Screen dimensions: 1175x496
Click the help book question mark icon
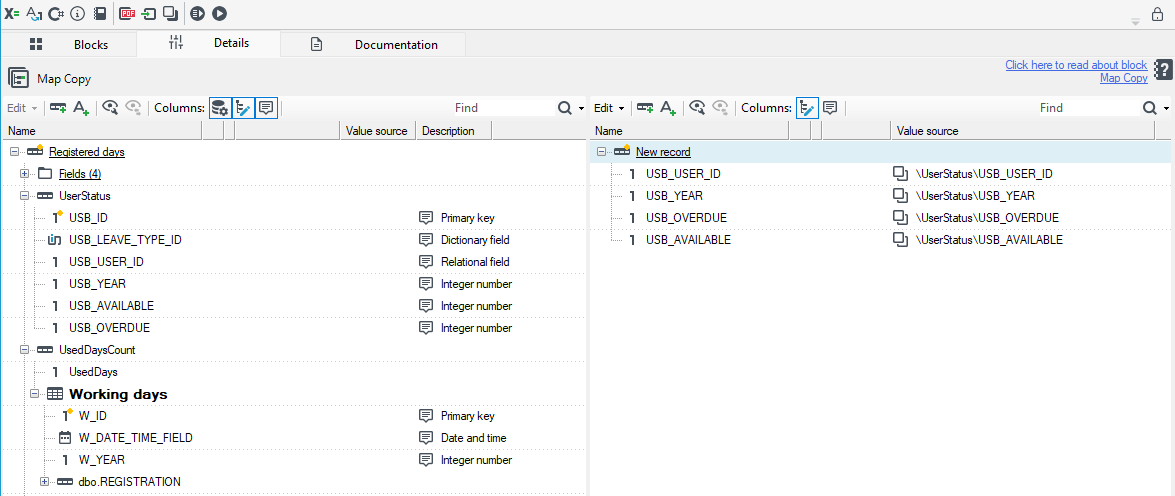pos(1162,71)
